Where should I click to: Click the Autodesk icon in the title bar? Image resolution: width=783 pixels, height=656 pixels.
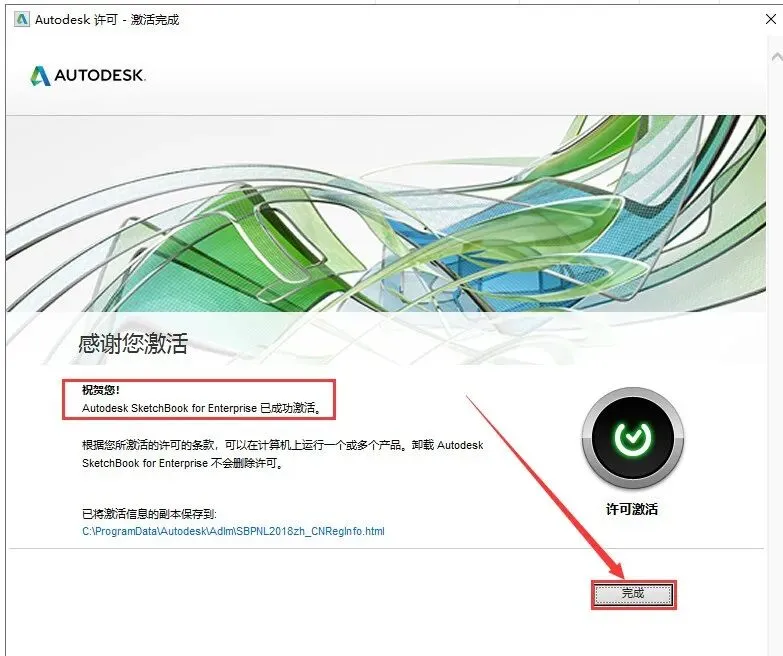[21, 19]
